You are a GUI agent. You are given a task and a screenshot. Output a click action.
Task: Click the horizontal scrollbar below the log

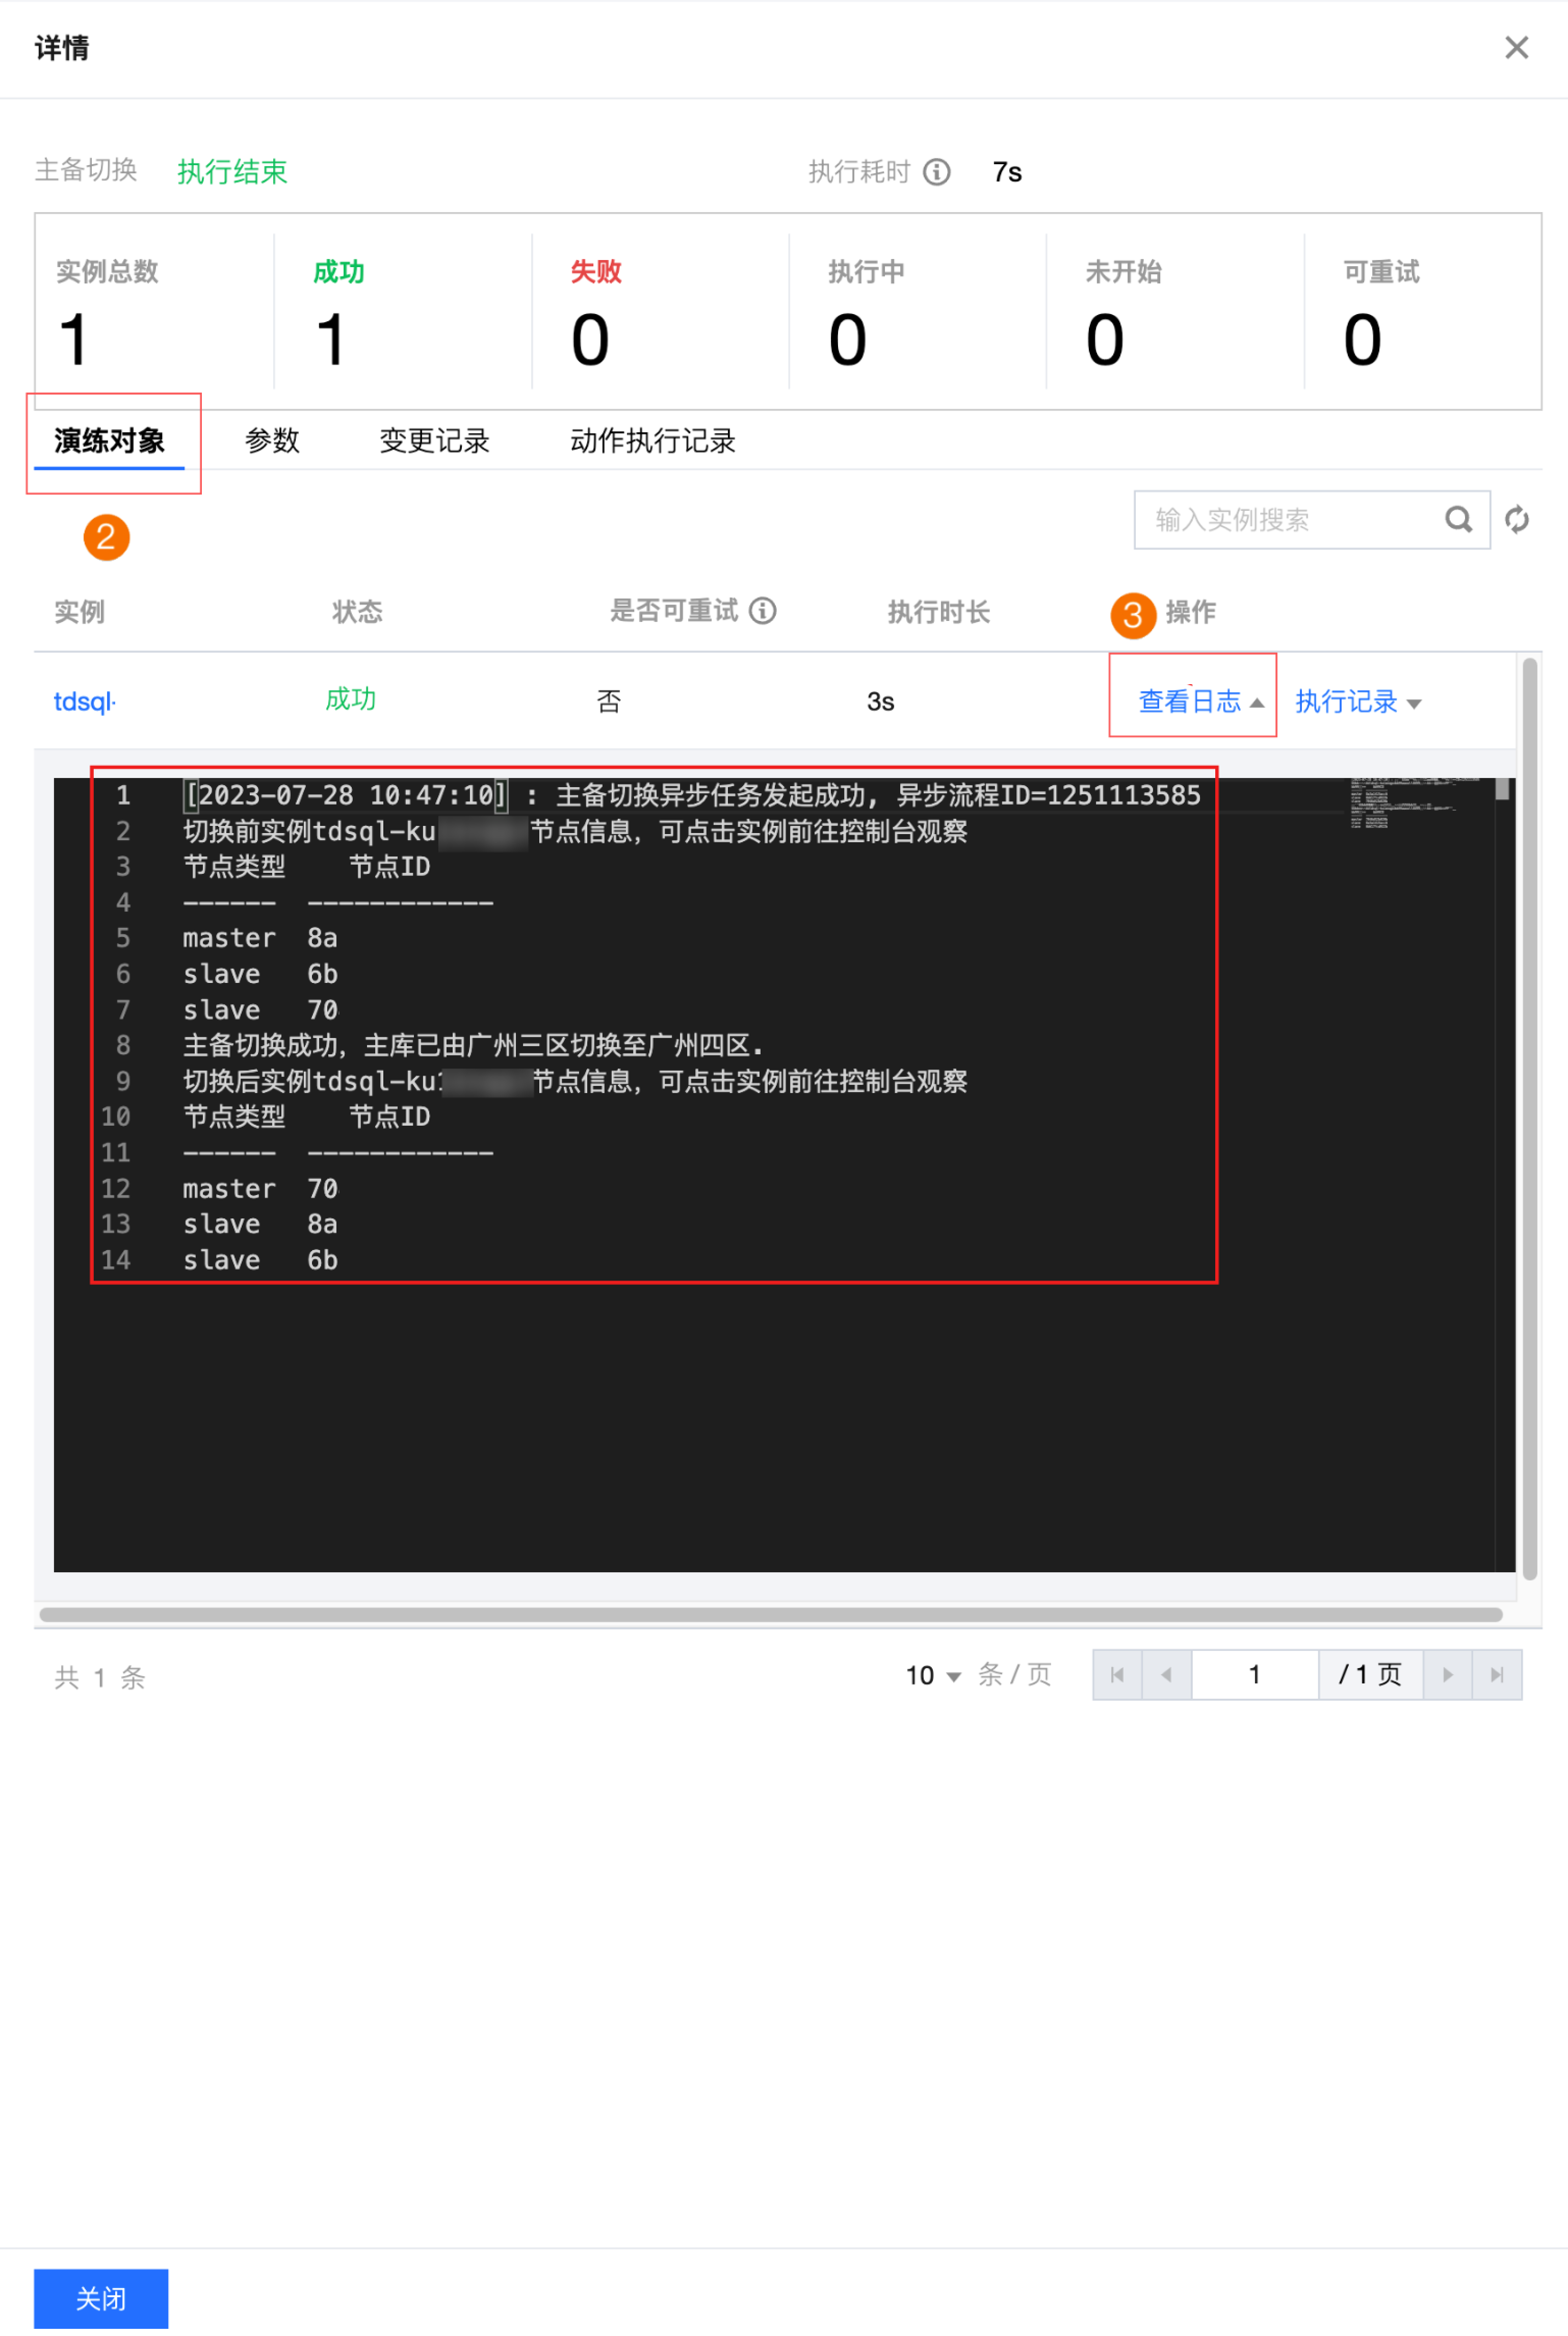(x=770, y=1615)
